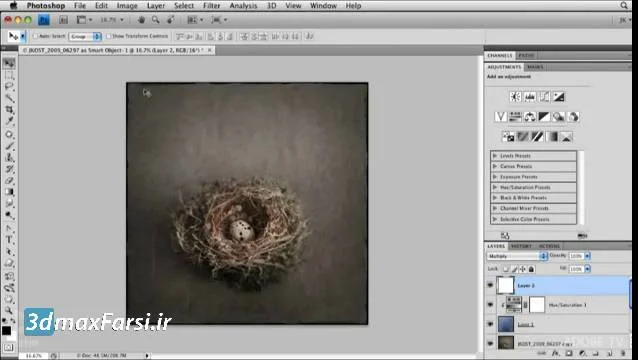Open the Opacity slider popup arrow

tap(587, 256)
